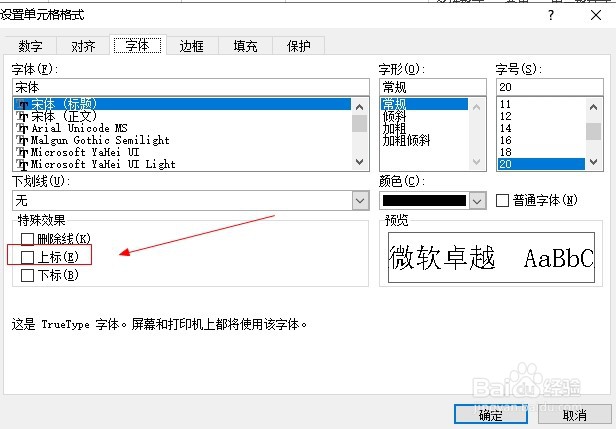This screenshot has width=616, height=429.
Task: Click size list scroll down arrow
Action: point(594,161)
